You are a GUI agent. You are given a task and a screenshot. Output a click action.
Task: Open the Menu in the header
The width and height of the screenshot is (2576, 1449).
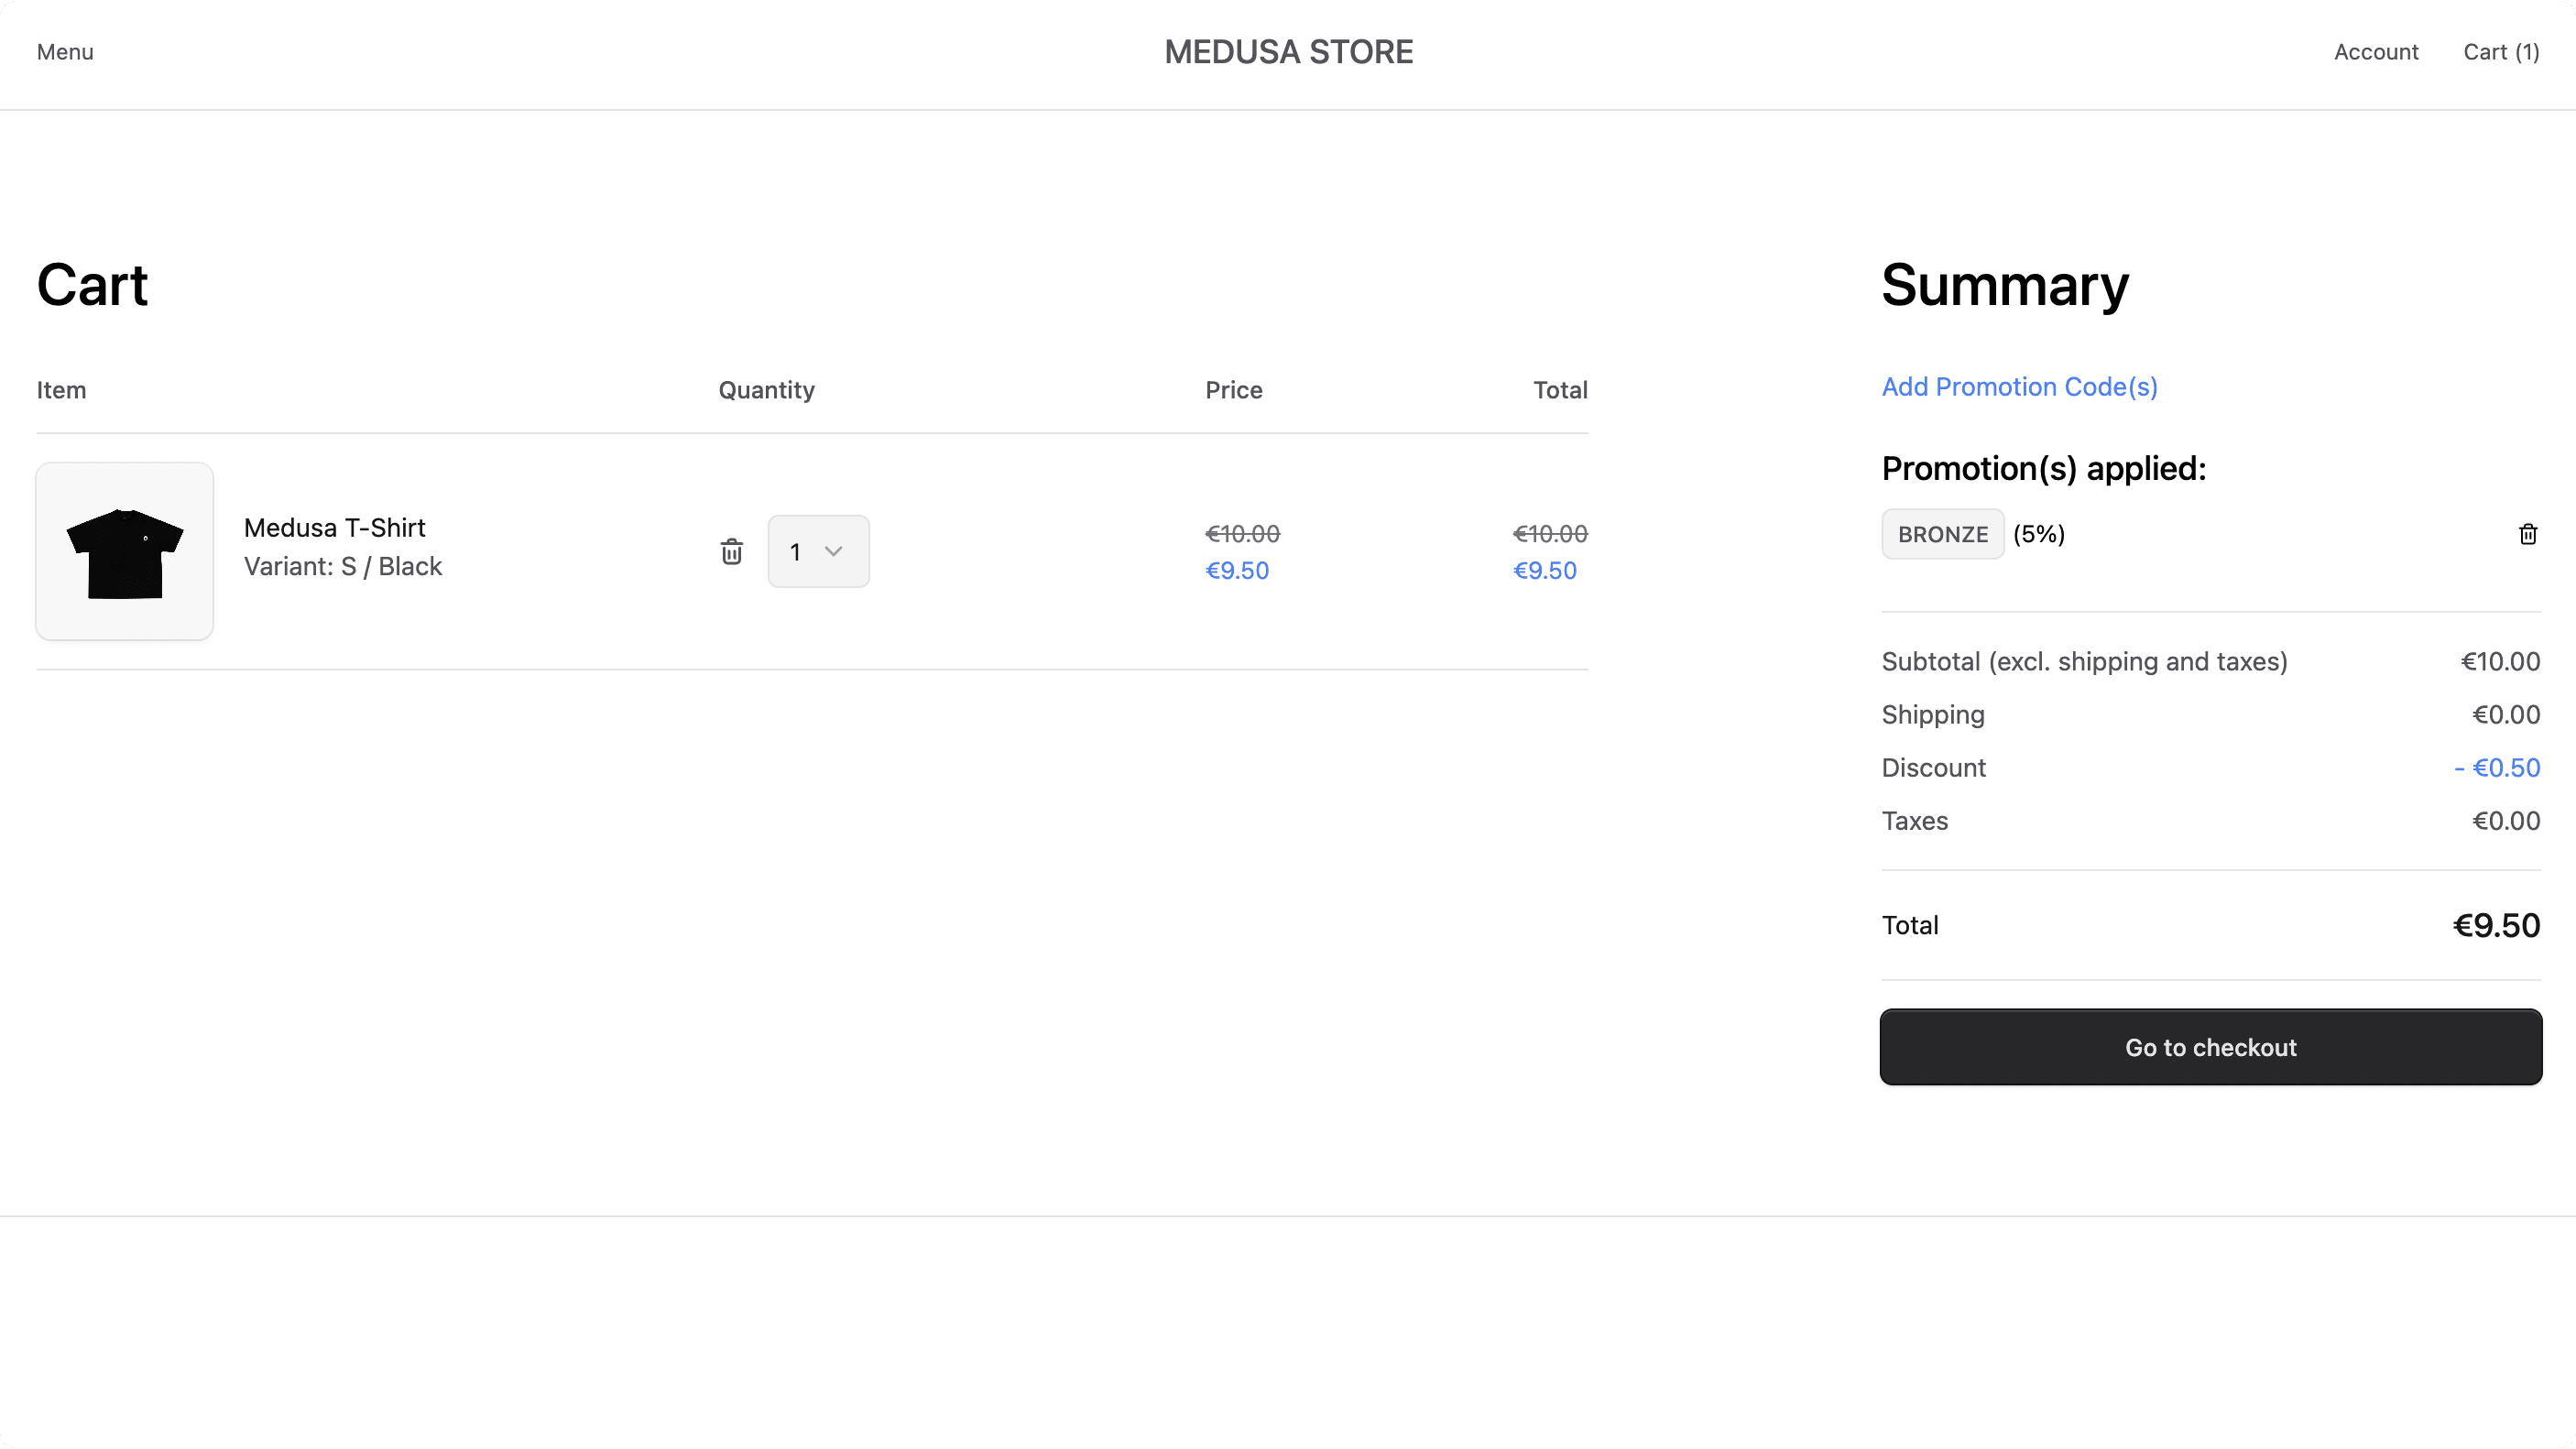pyautogui.click(x=65, y=52)
